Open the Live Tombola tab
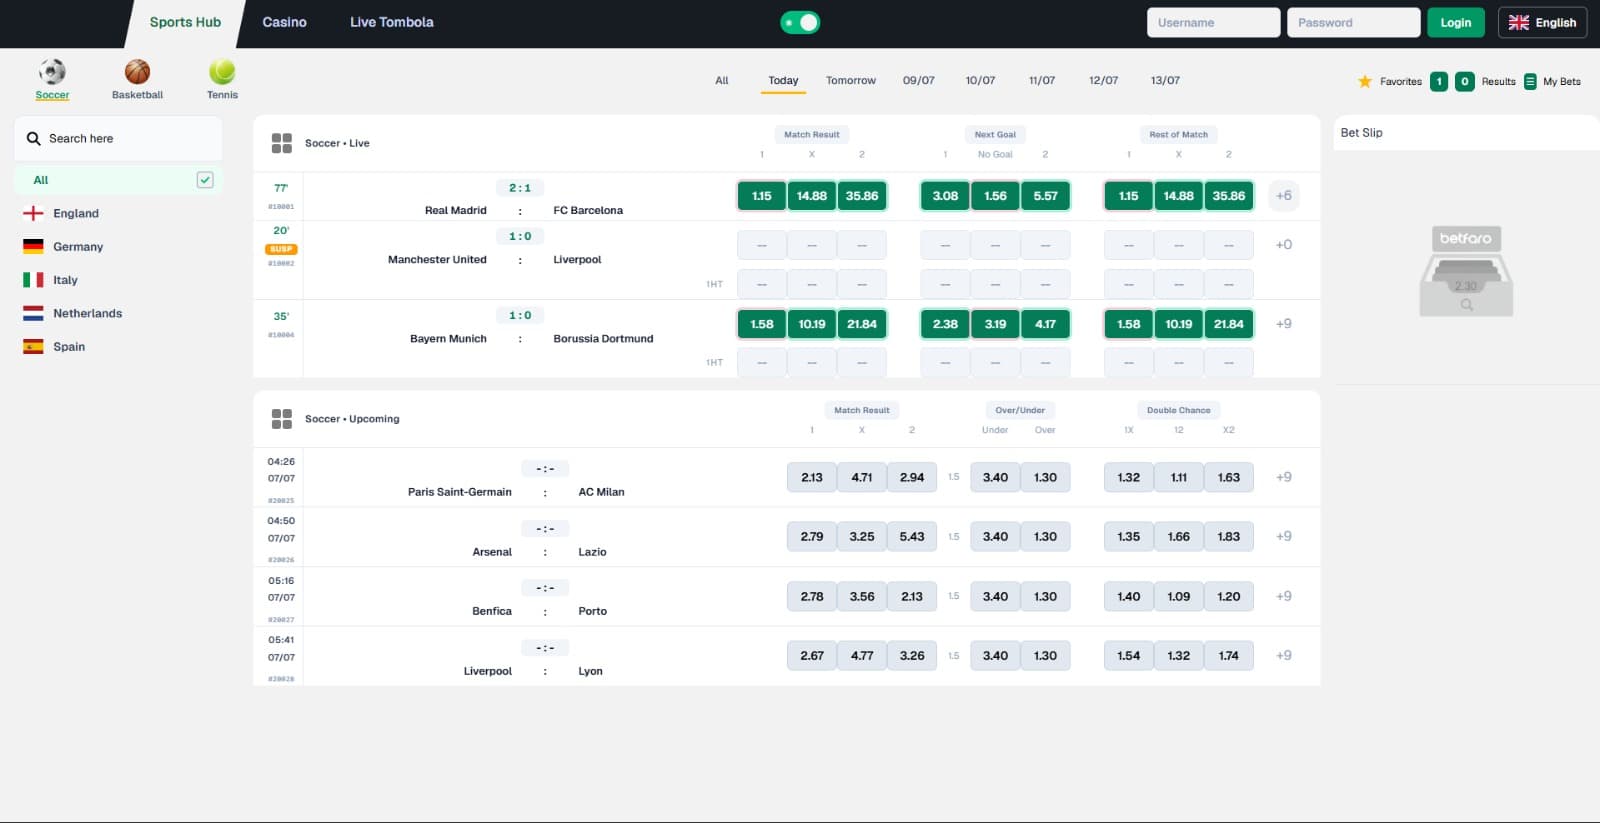Viewport: 1600px width, 823px height. [391, 22]
